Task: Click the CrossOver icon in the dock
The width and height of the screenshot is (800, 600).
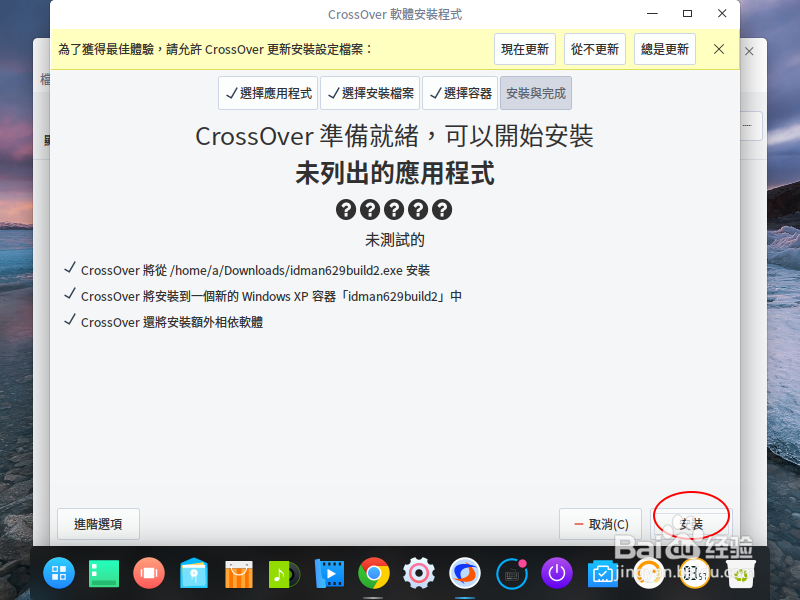Action: click(464, 573)
